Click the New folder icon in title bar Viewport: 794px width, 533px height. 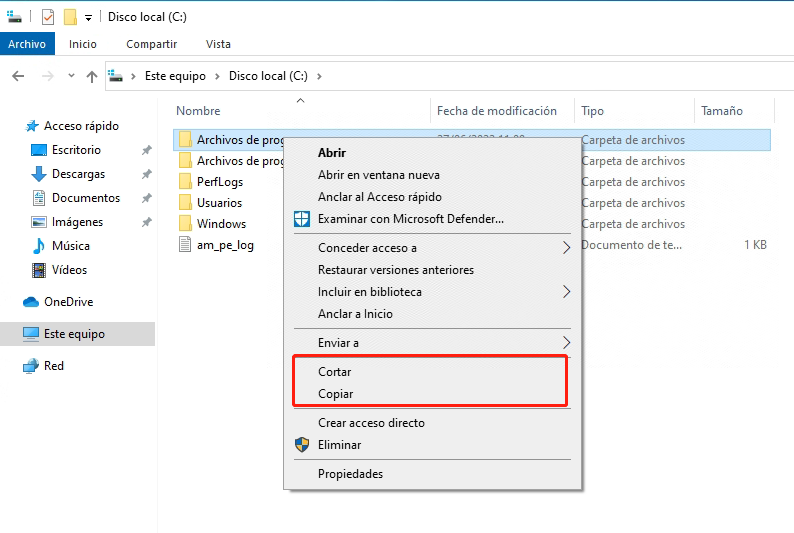pyautogui.click(x=70, y=17)
